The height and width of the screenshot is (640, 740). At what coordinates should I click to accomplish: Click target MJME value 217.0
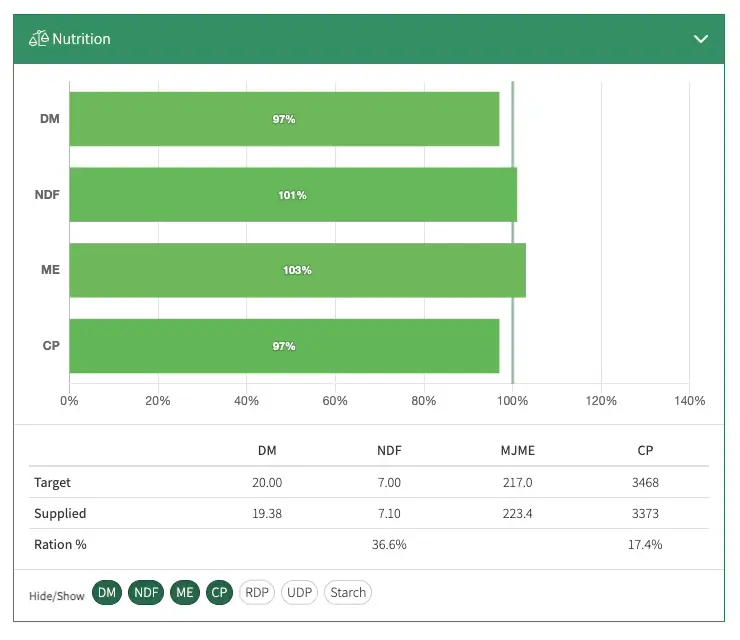tap(518, 482)
